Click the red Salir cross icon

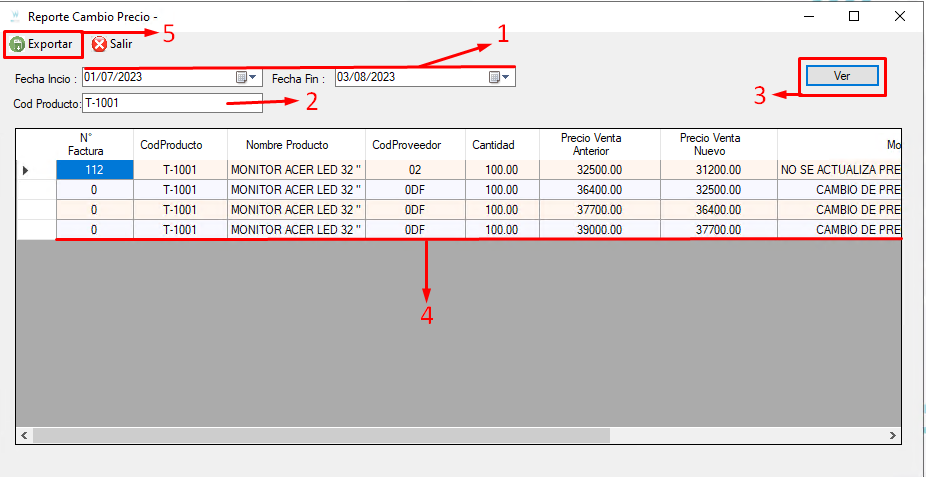pyautogui.click(x=100, y=45)
